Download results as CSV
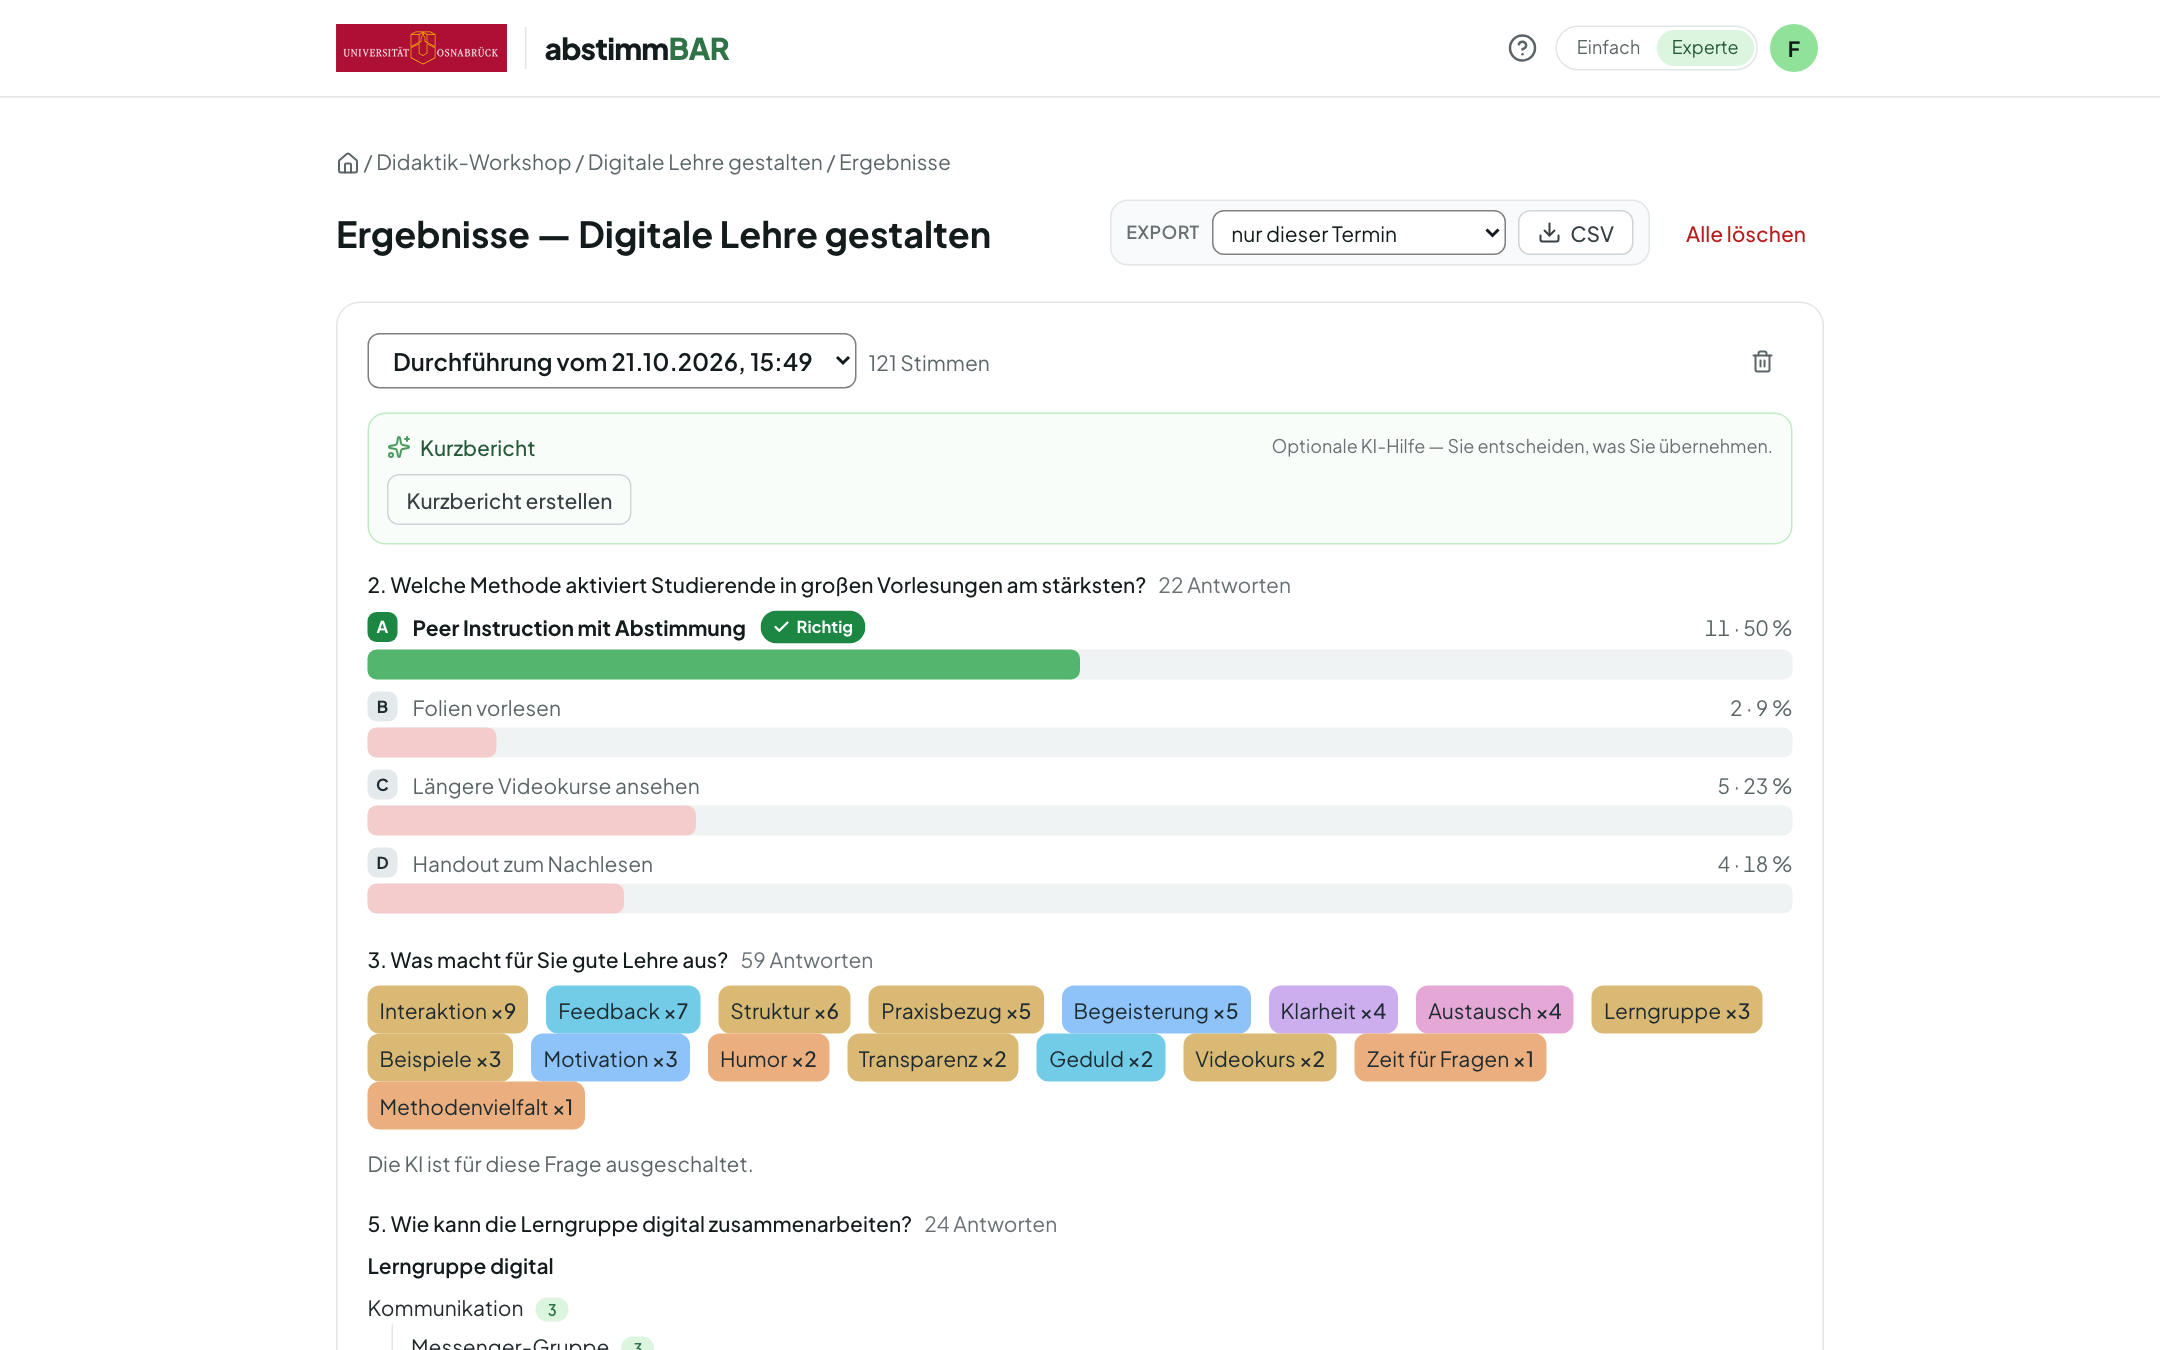This screenshot has width=2160, height=1350. click(x=1575, y=233)
